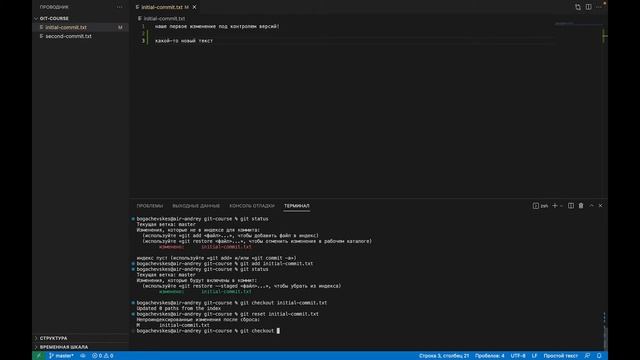Viewport: 640px width, 360px height.
Task: Open notifications bell in status bar
Action: tap(599, 356)
